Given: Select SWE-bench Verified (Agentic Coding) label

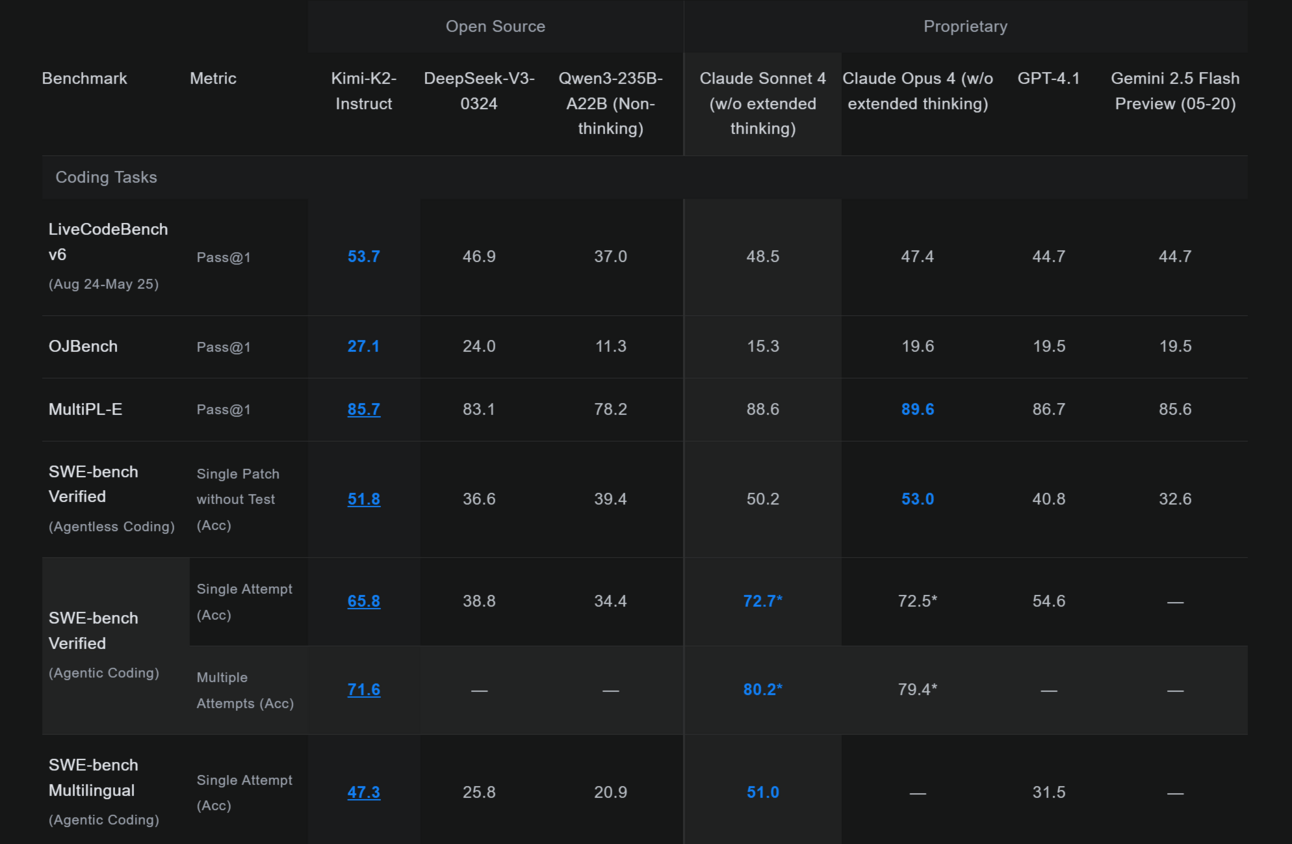Looking at the screenshot, I should point(104,645).
